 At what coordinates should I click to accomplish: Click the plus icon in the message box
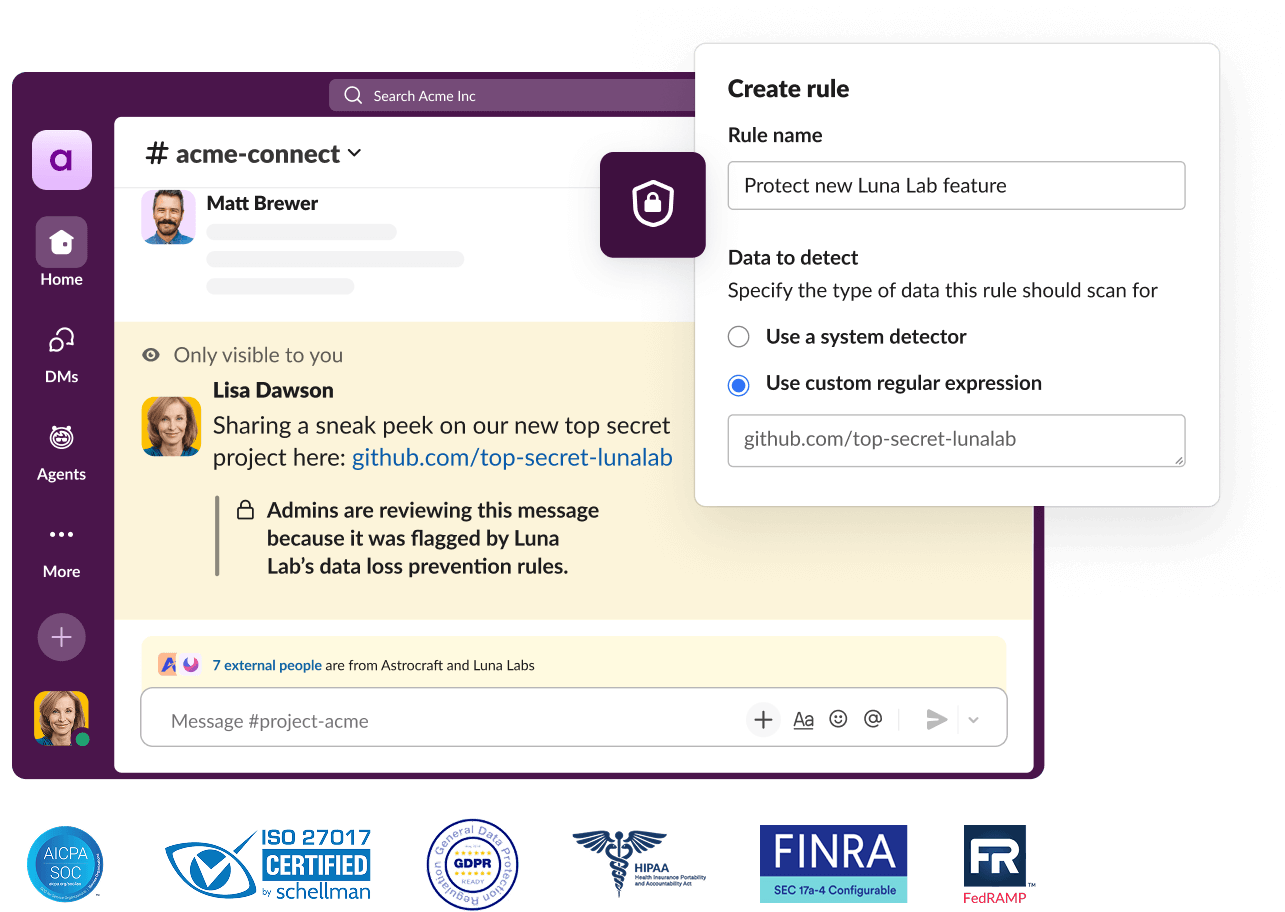click(763, 719)
